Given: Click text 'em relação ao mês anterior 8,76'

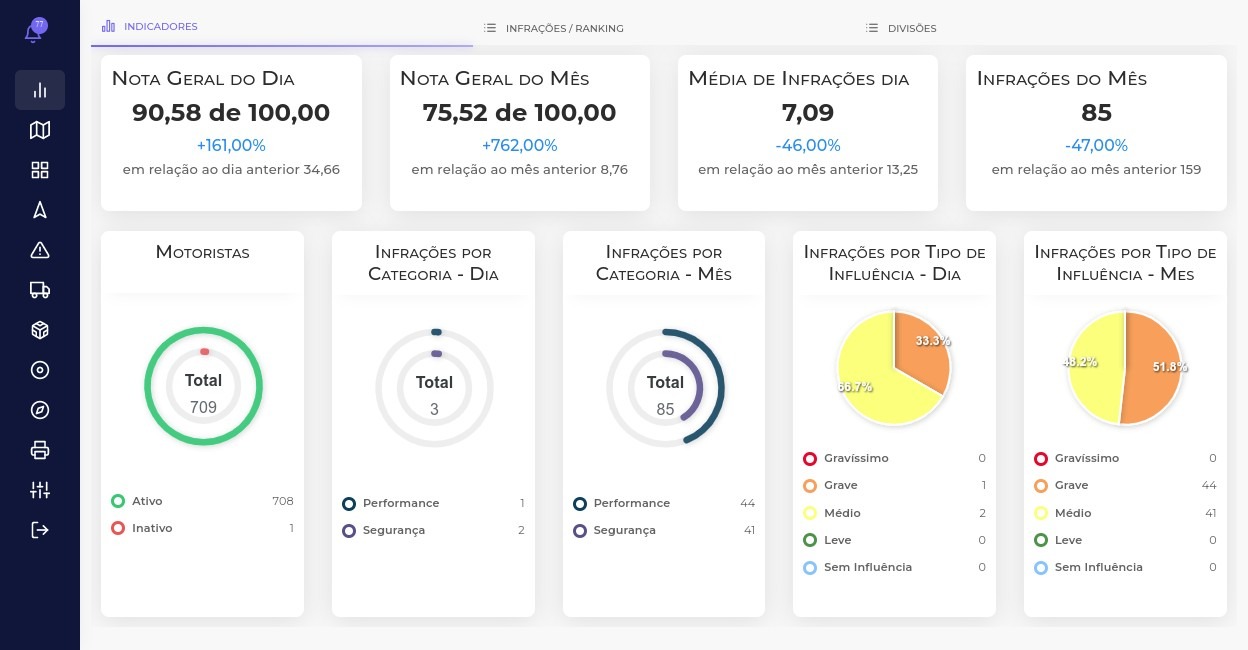Looking at the screenshot, I should click(520, 170).
